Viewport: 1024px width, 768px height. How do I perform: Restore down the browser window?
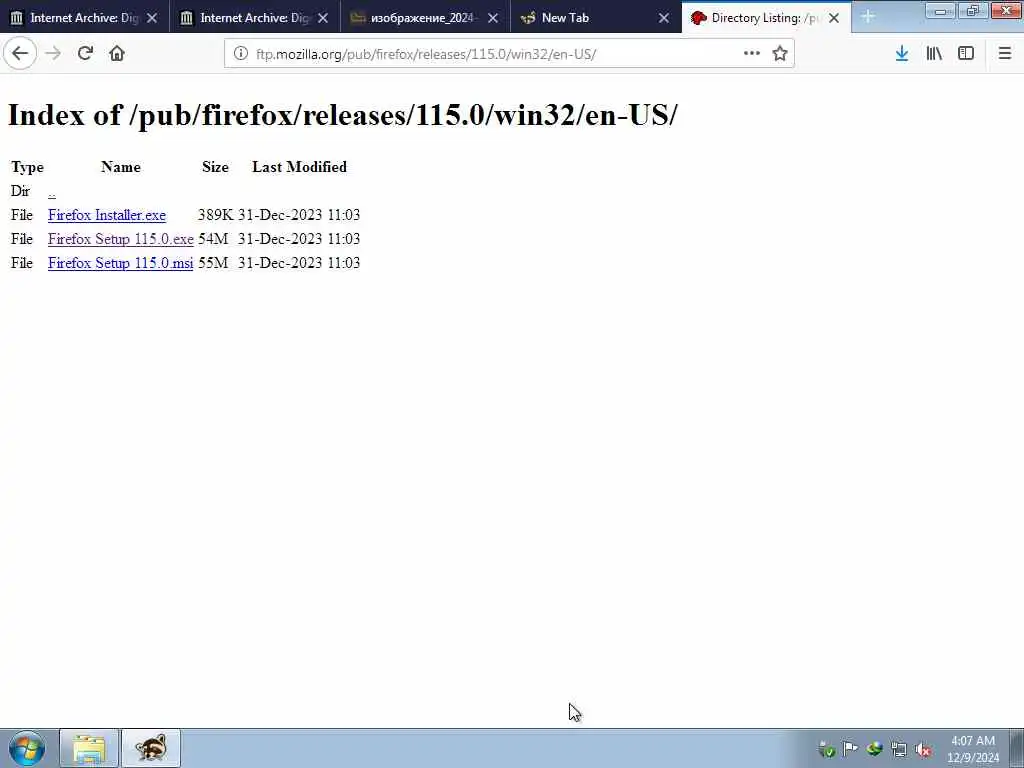pyautogui.click(x=973, y=11)
